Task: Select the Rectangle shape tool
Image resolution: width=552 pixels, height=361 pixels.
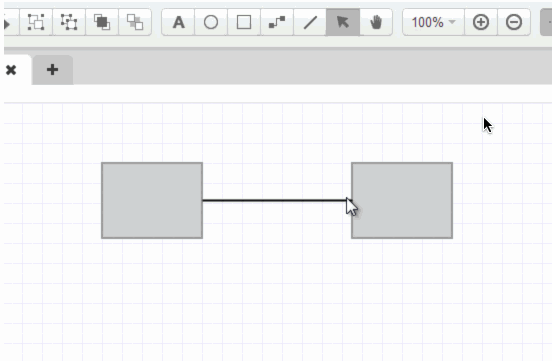Action: (244, 22)
